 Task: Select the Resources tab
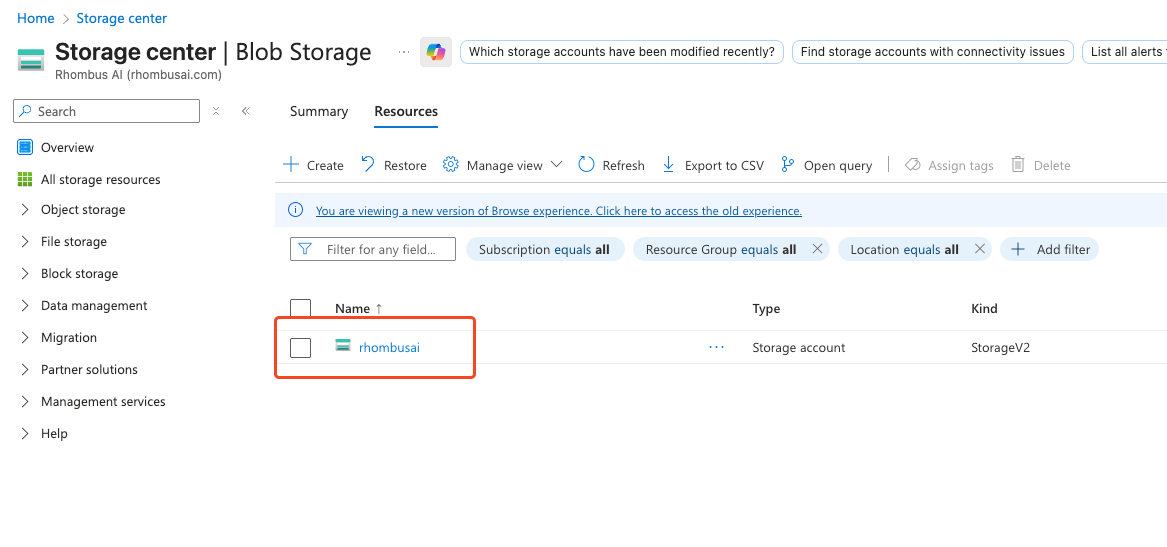coord(406,112)
